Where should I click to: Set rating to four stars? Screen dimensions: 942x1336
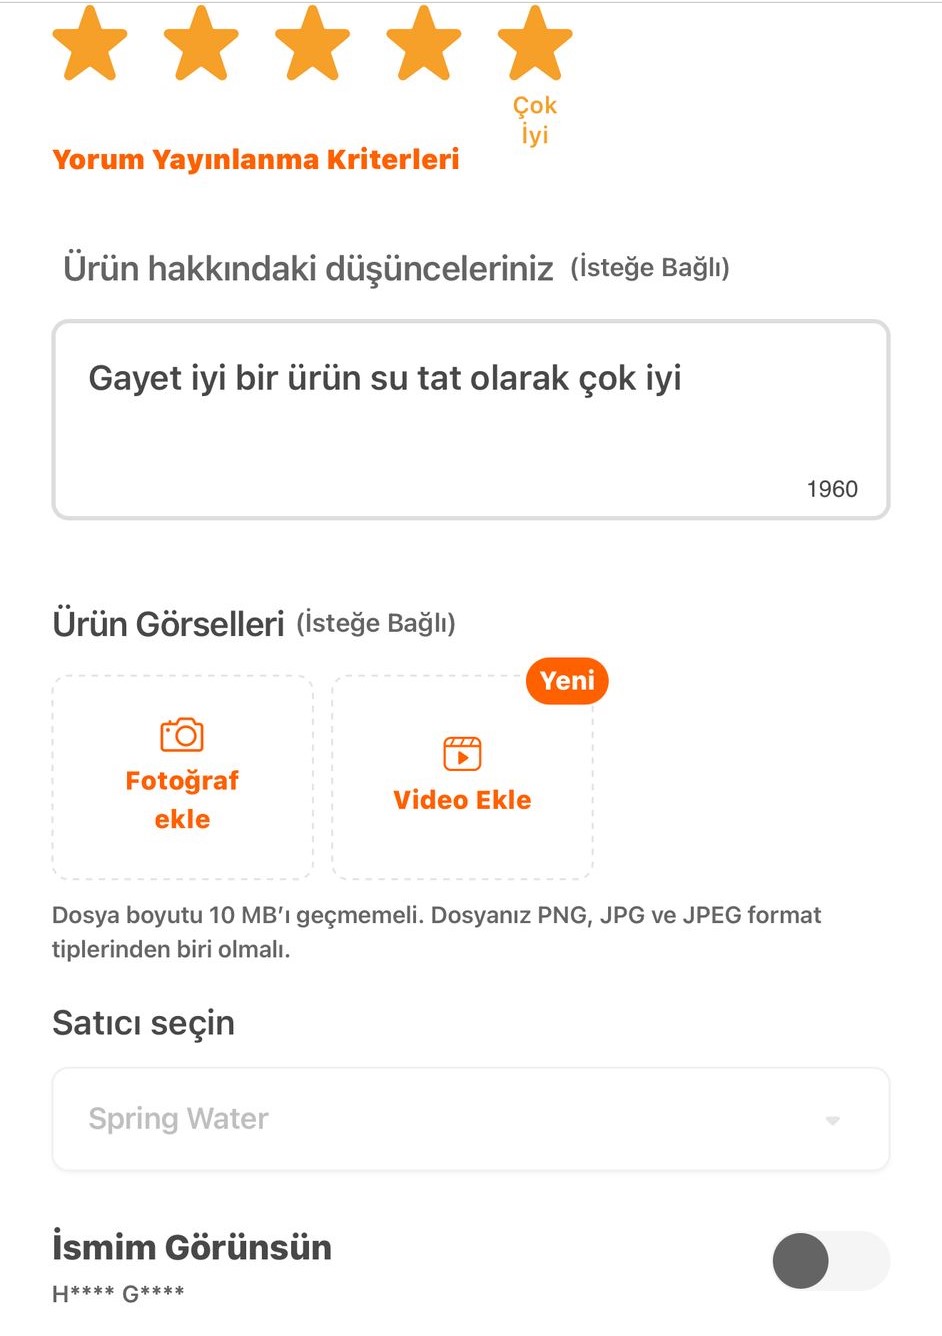tap(424, 43)
